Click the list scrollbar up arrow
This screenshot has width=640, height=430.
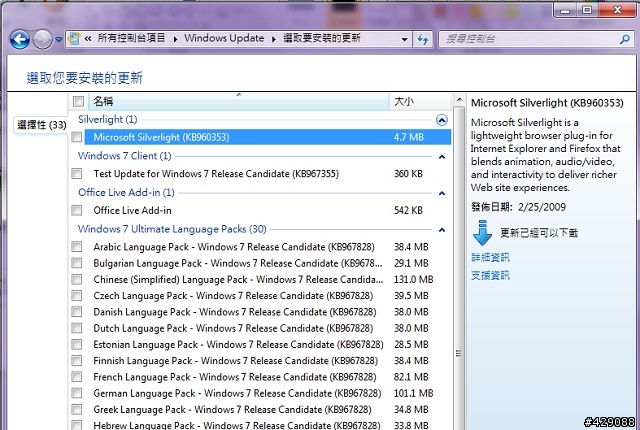(x=459, y=100)
